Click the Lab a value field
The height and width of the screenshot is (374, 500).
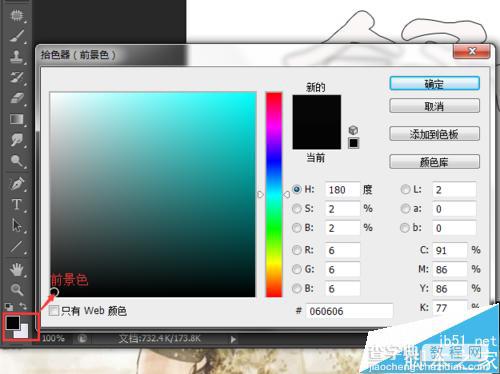[x=454, y=209]
